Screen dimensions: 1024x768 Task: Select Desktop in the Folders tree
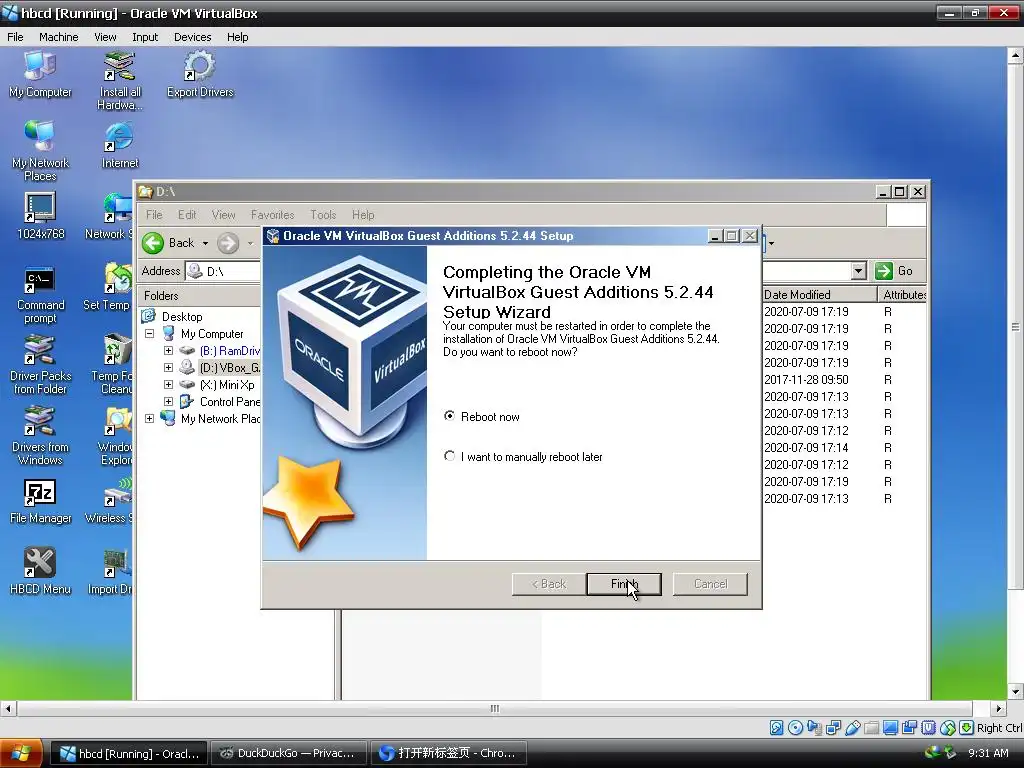tap(182, 317)
